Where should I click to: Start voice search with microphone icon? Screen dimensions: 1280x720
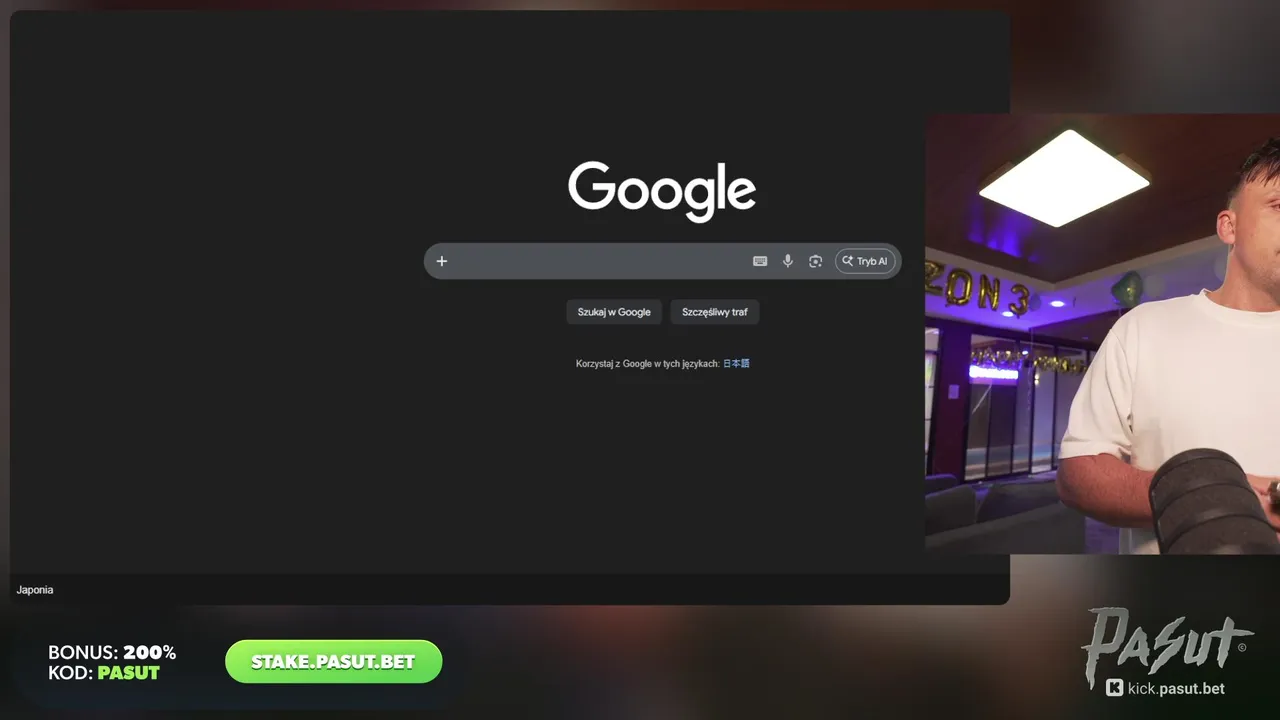pyautogui.click(x=788, y=261)
